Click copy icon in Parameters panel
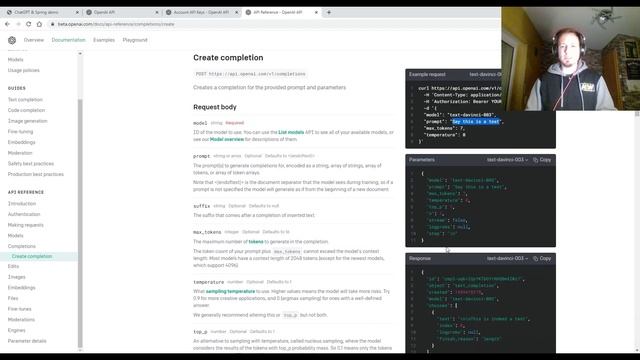 (x=536, y=160)
